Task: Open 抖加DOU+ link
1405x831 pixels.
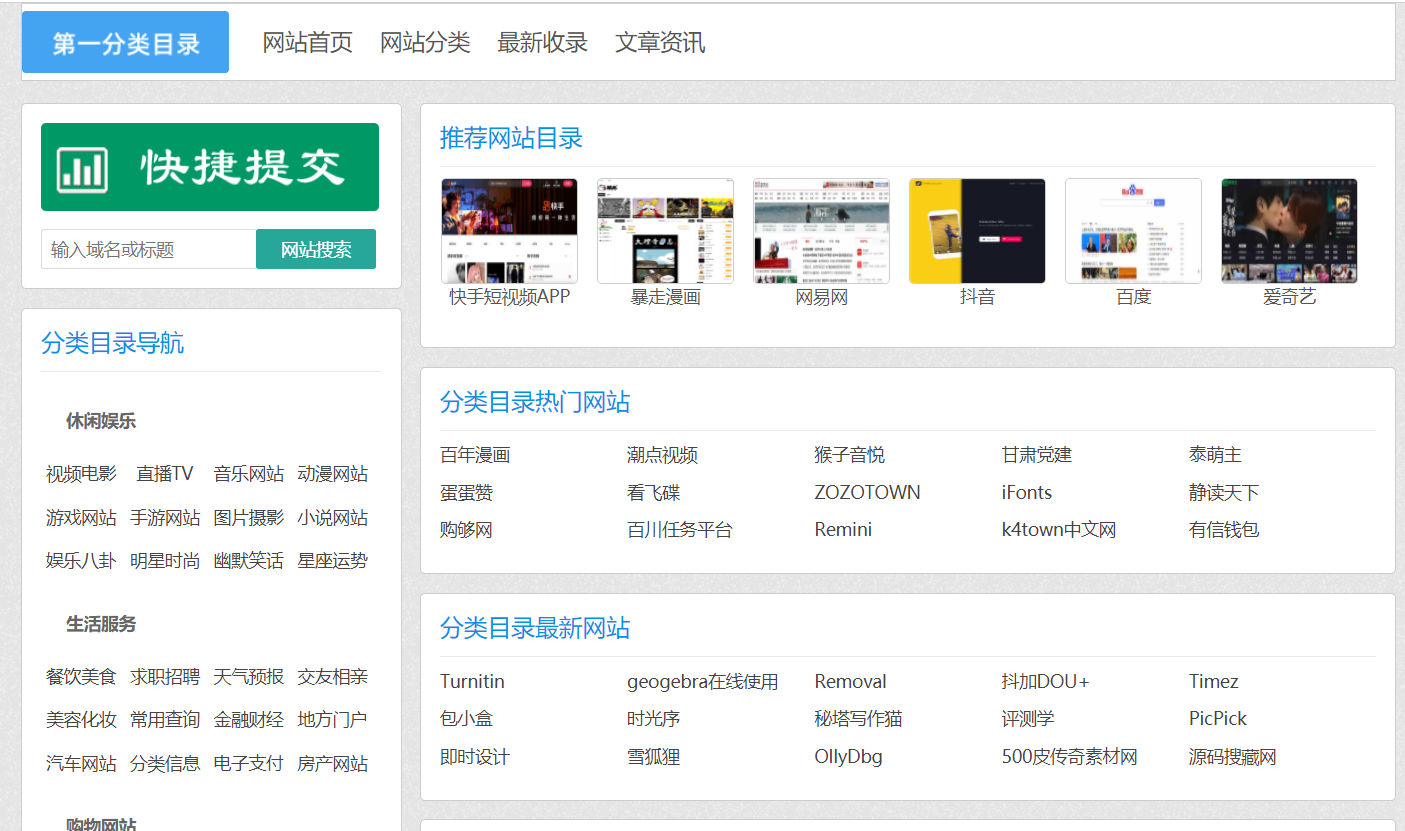Action: point(1045,682)
